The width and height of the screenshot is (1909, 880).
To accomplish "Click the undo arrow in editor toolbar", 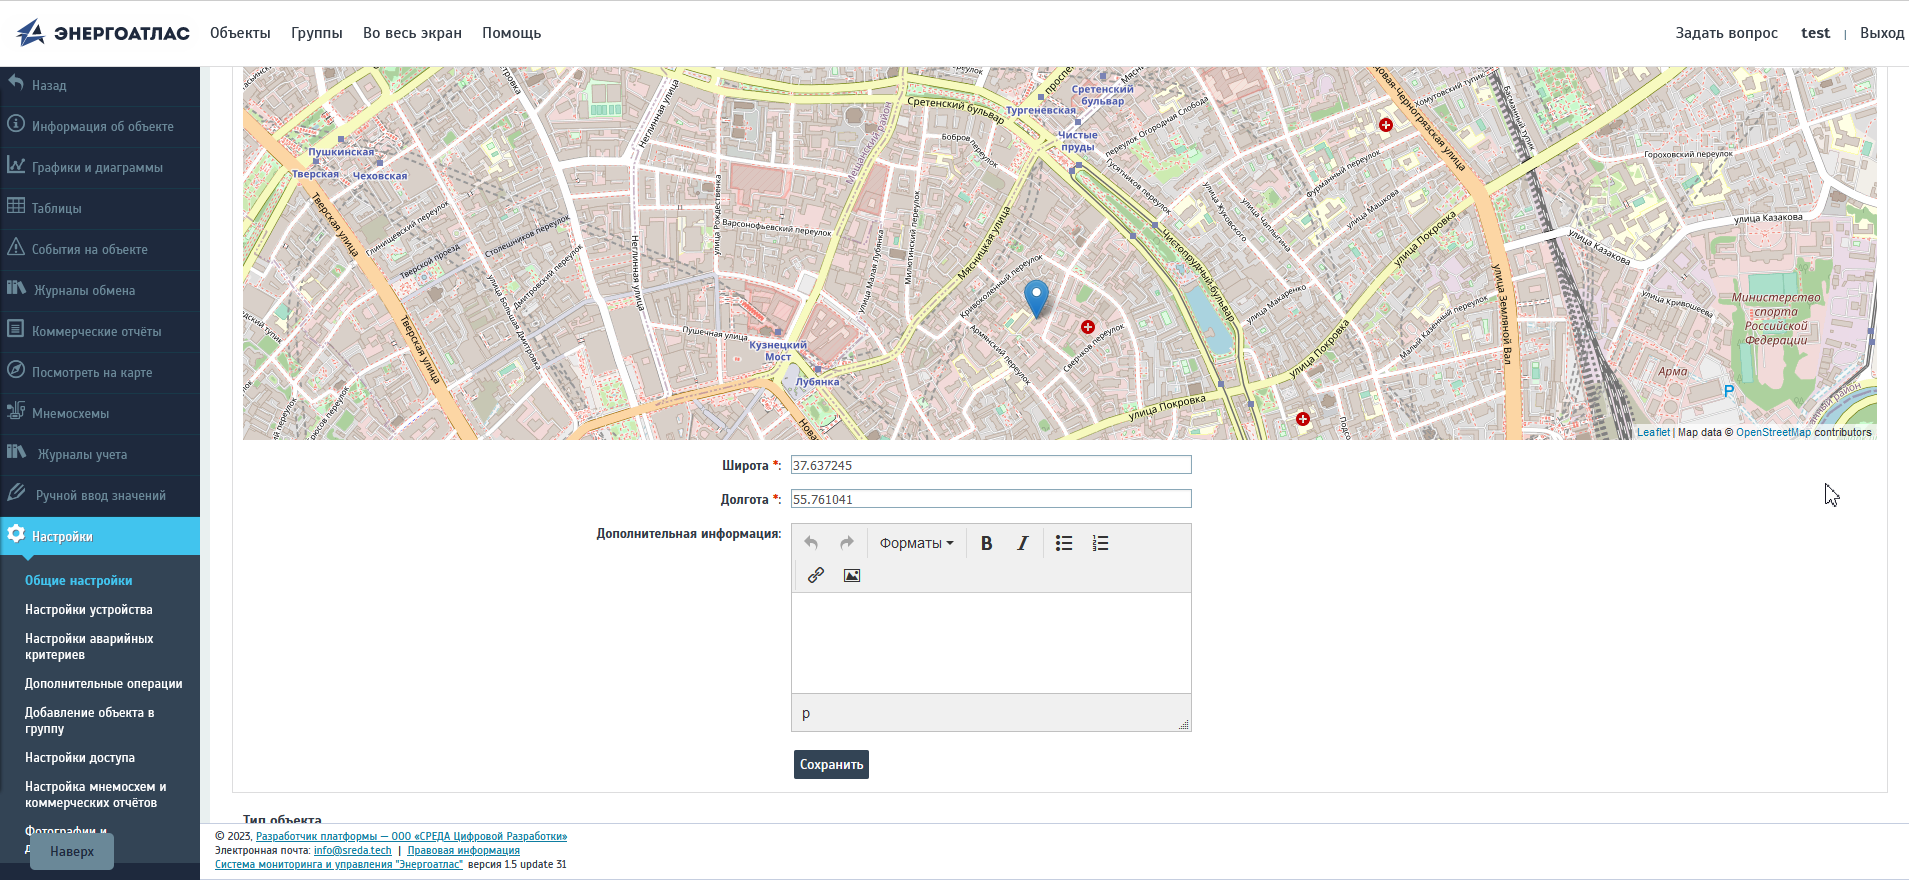I will tap(811, 543).
